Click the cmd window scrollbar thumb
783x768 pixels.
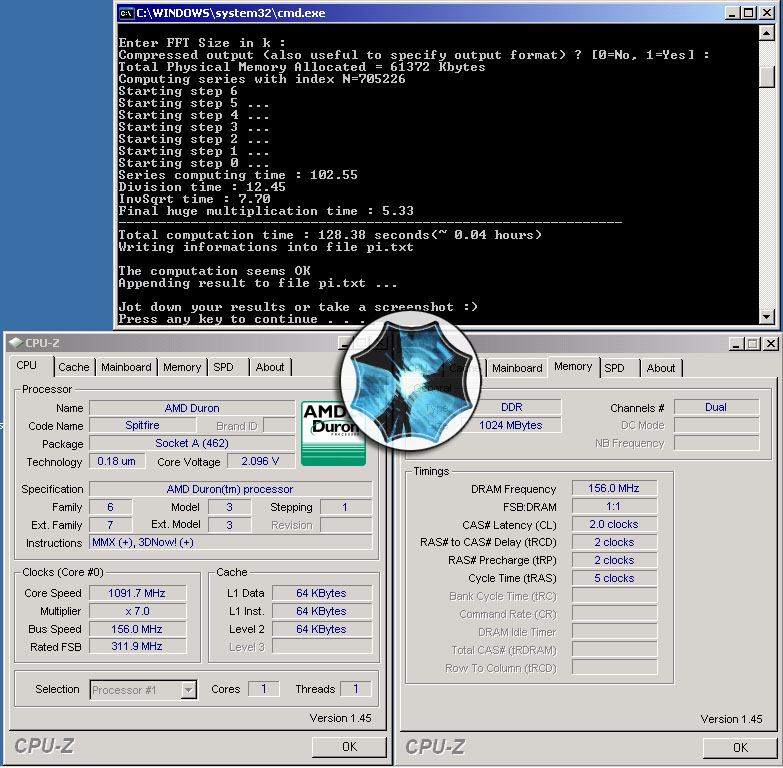pyautogui.click(x=766, y=76)
